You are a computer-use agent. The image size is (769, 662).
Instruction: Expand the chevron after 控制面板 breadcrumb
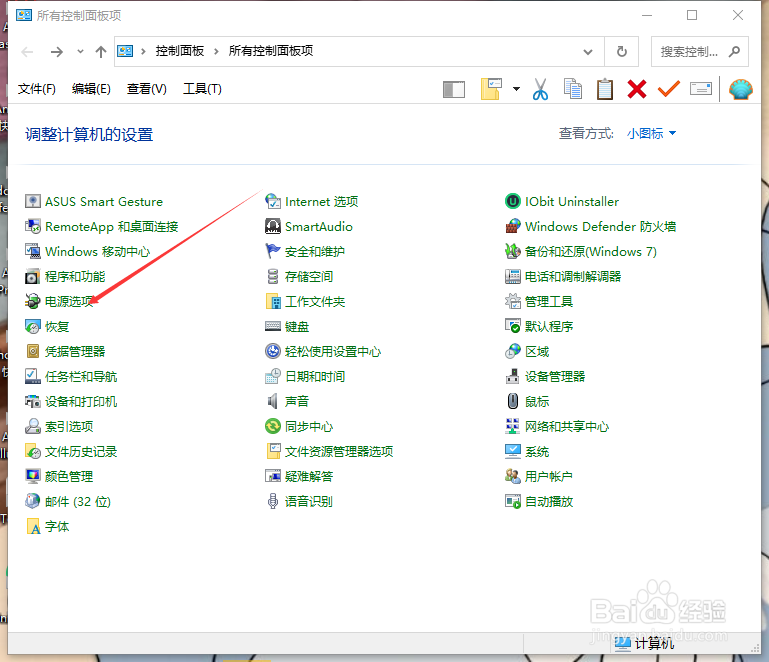click(x=216, y=51)
